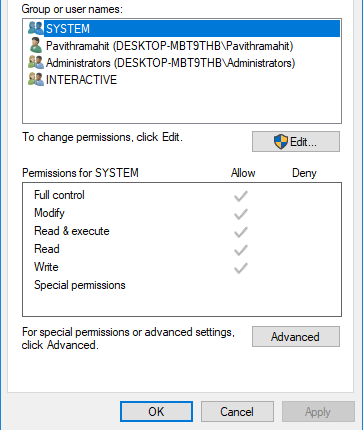Click the shield icon on Edit button
The height and width of the screenshot is (430, 363).
point(281,142)
